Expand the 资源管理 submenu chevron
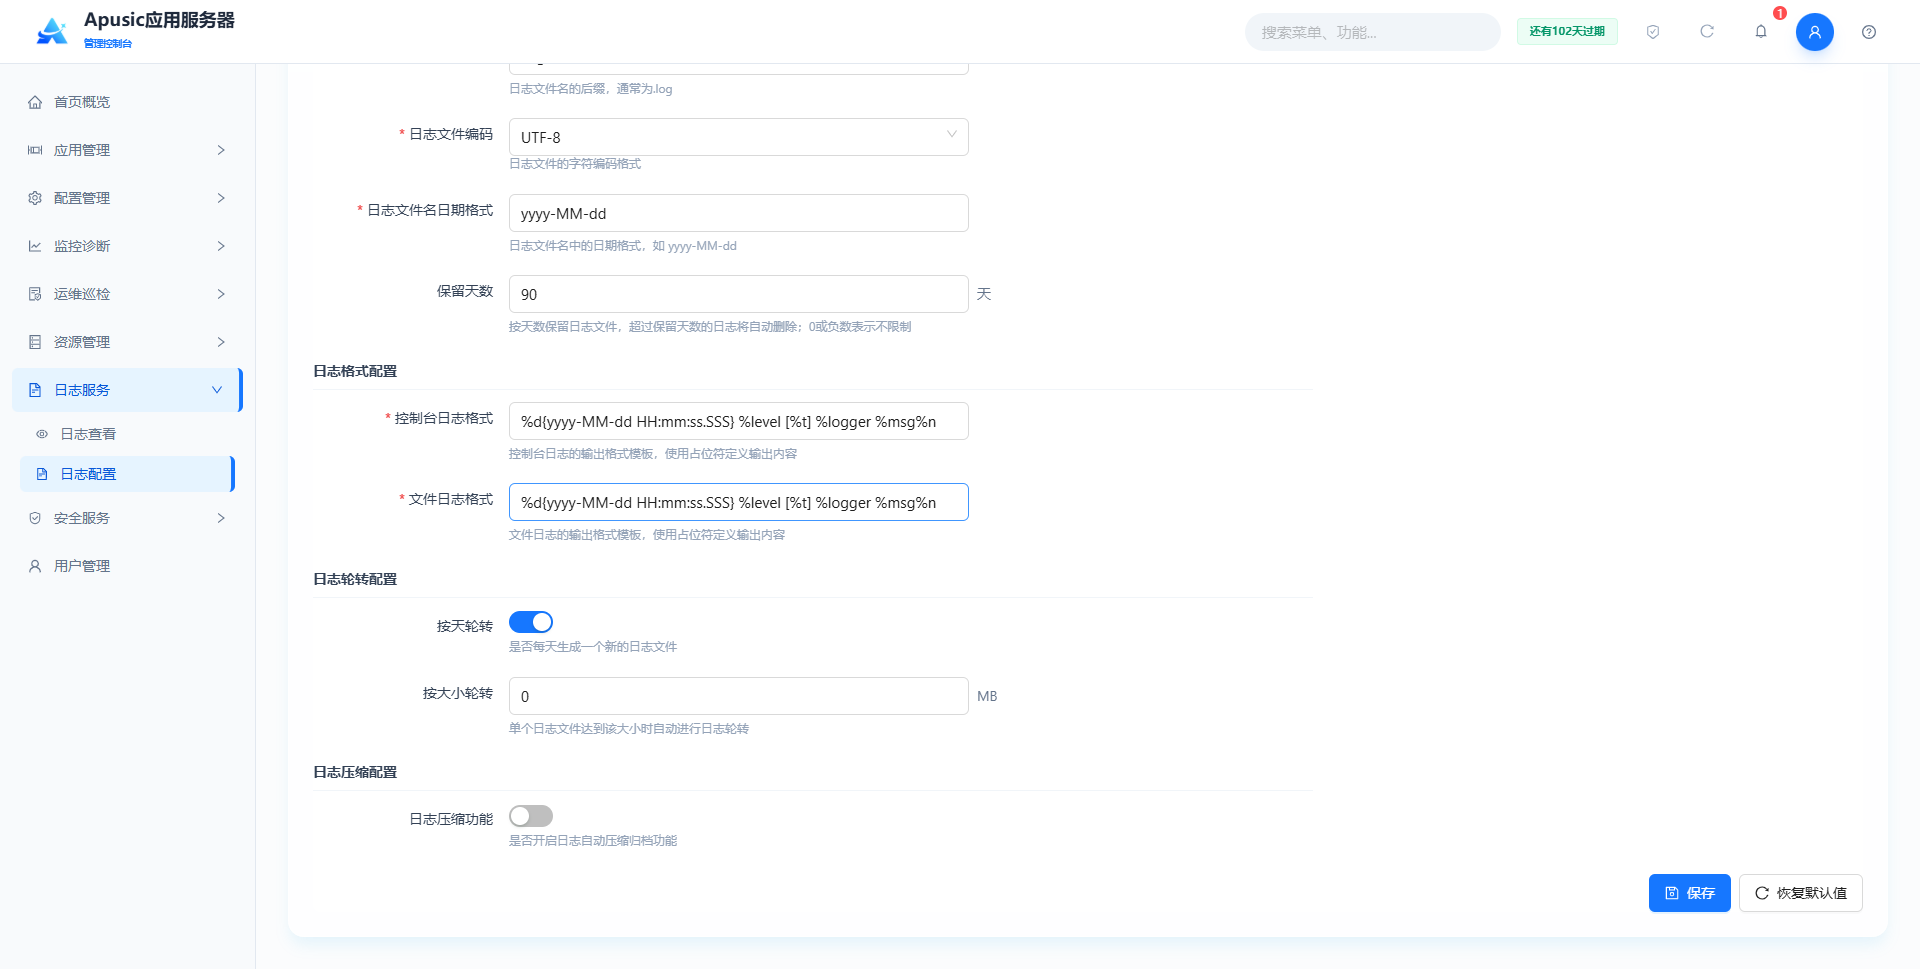Image resolution: width=1920 pixels, height=969 pixels. [x=221, y=342]
